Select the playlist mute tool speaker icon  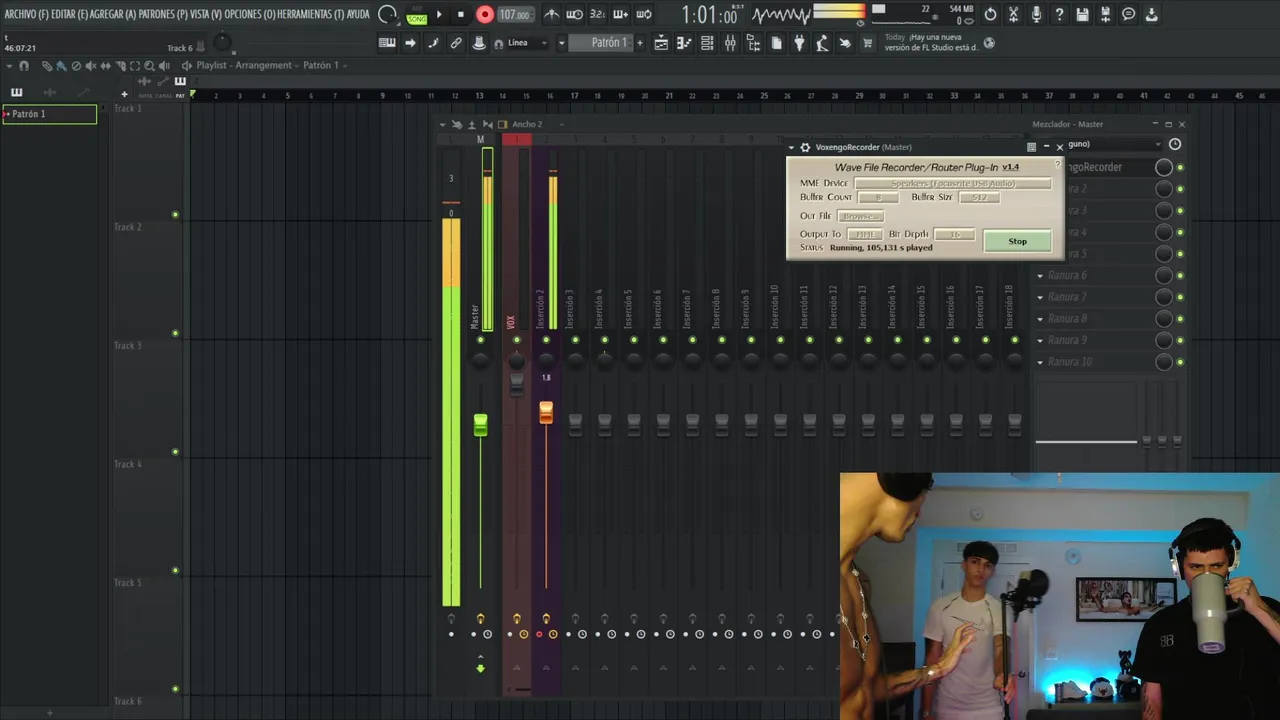(x=91, y=66)
